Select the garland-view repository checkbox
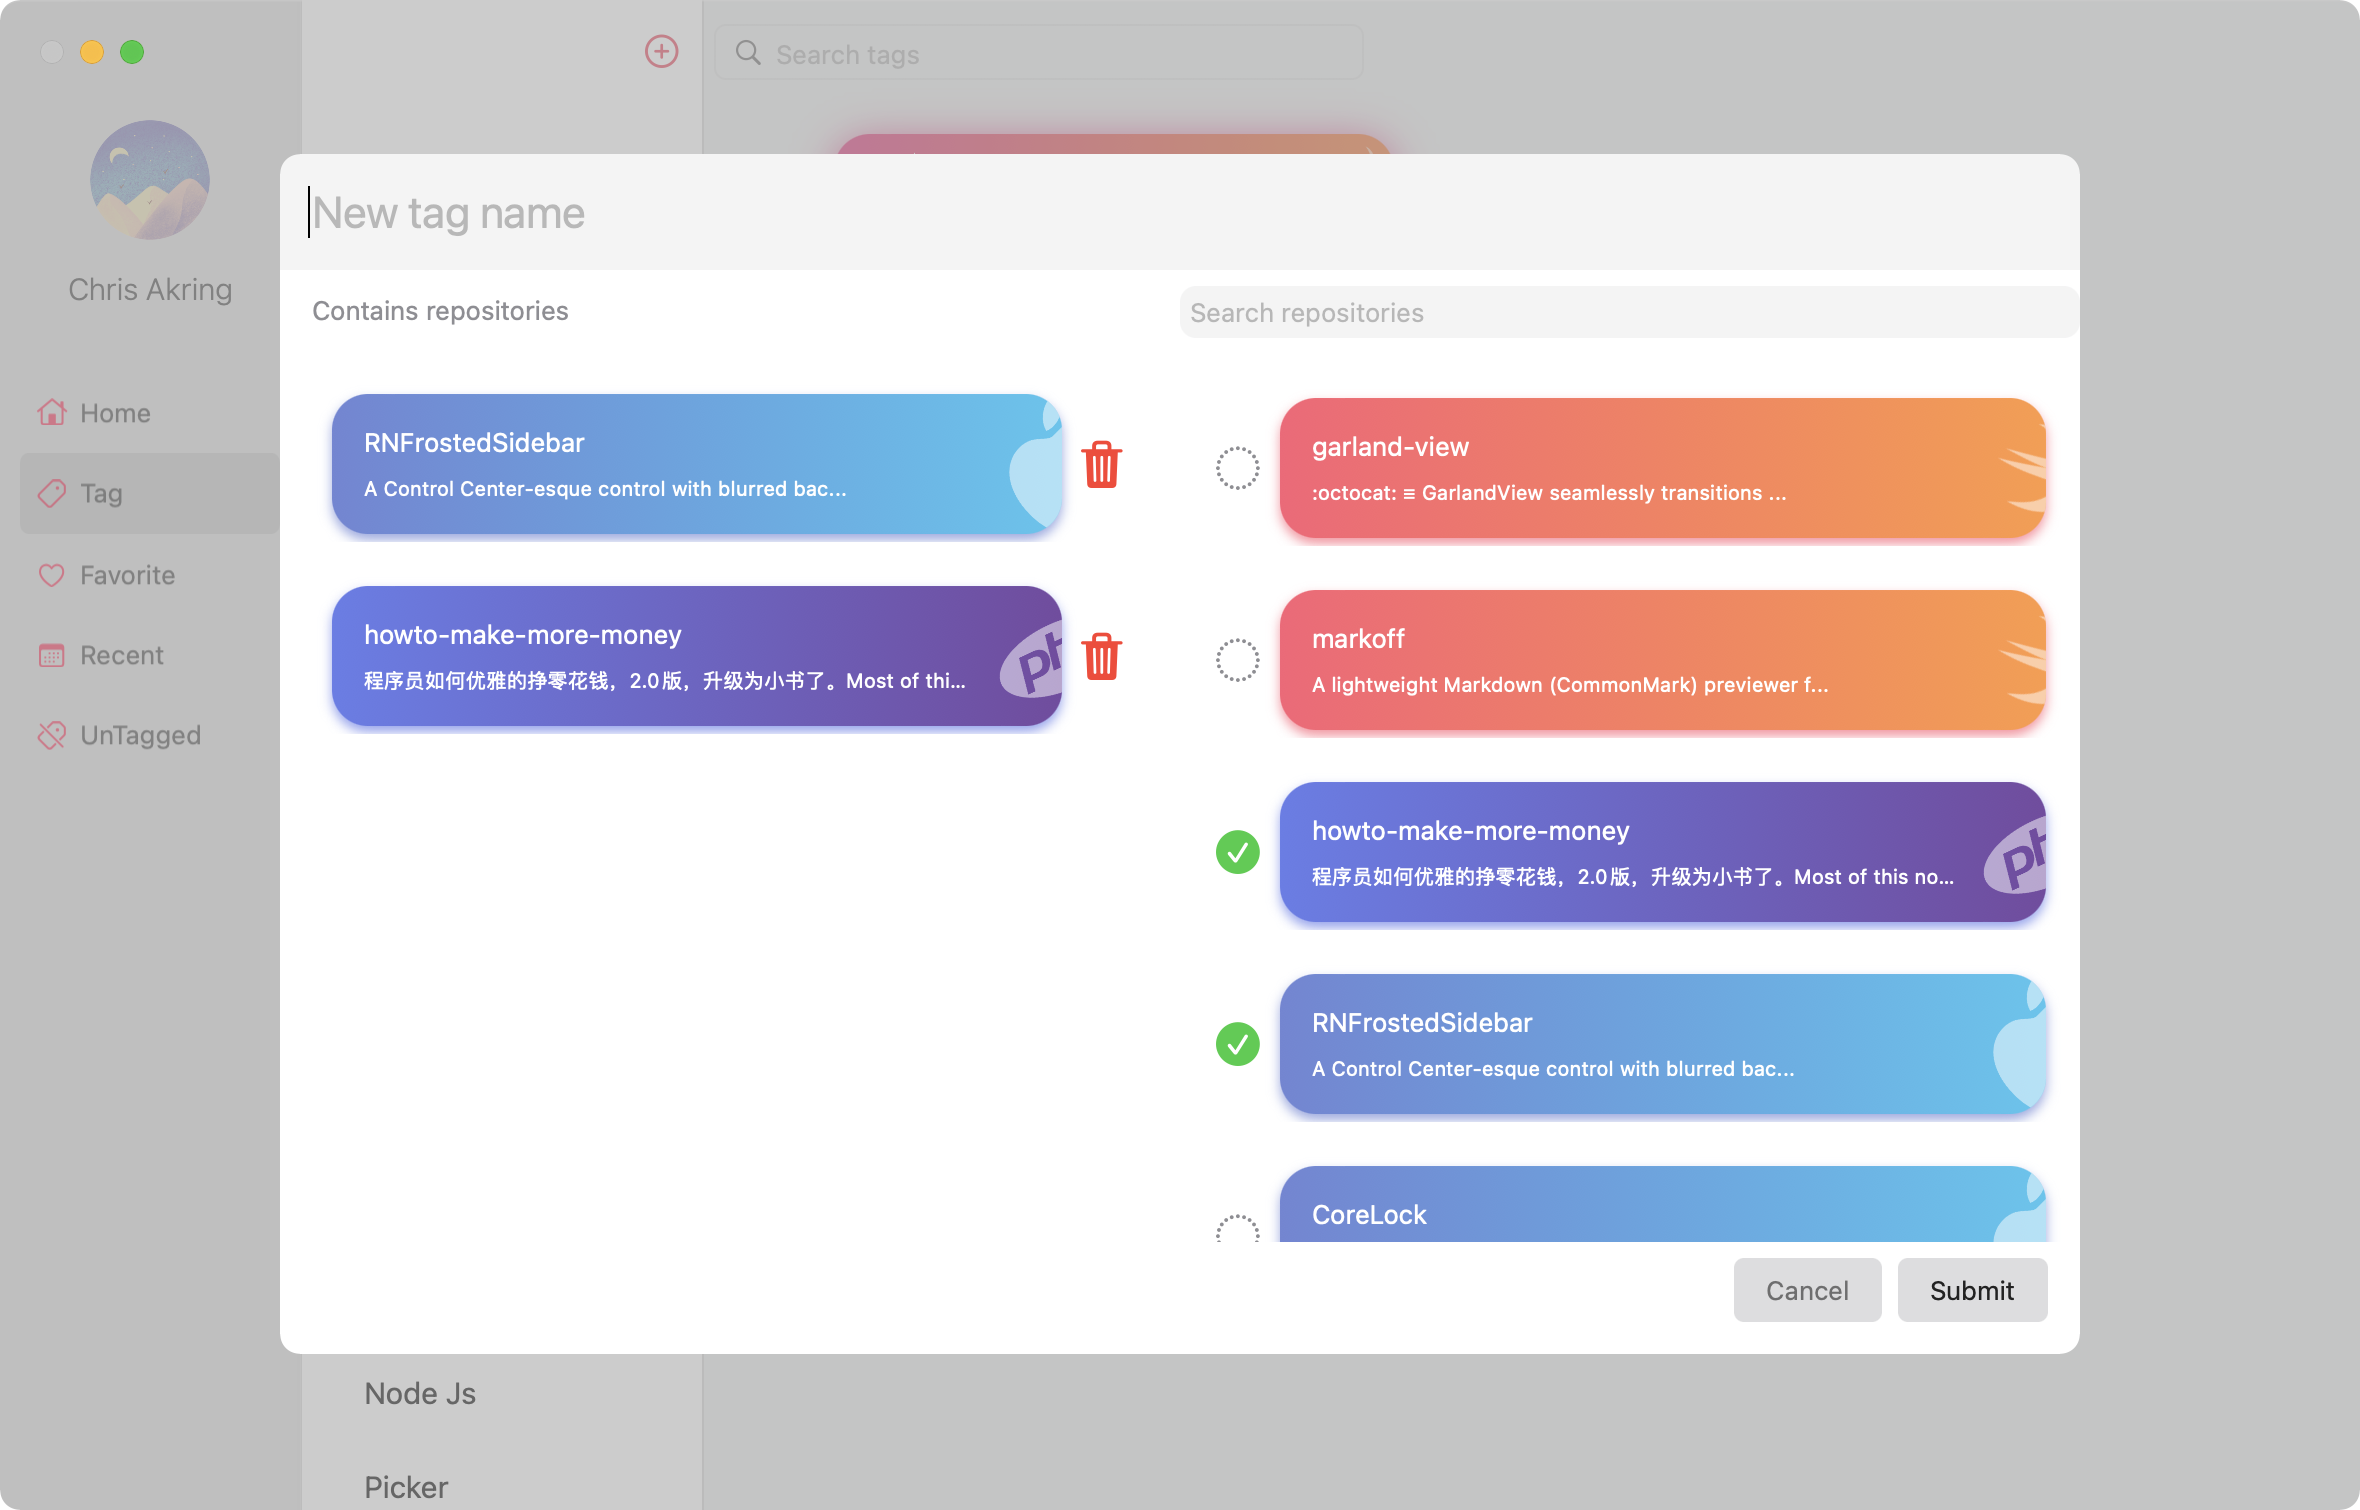2360x1510 pixels. click(x=1237, y=468)
